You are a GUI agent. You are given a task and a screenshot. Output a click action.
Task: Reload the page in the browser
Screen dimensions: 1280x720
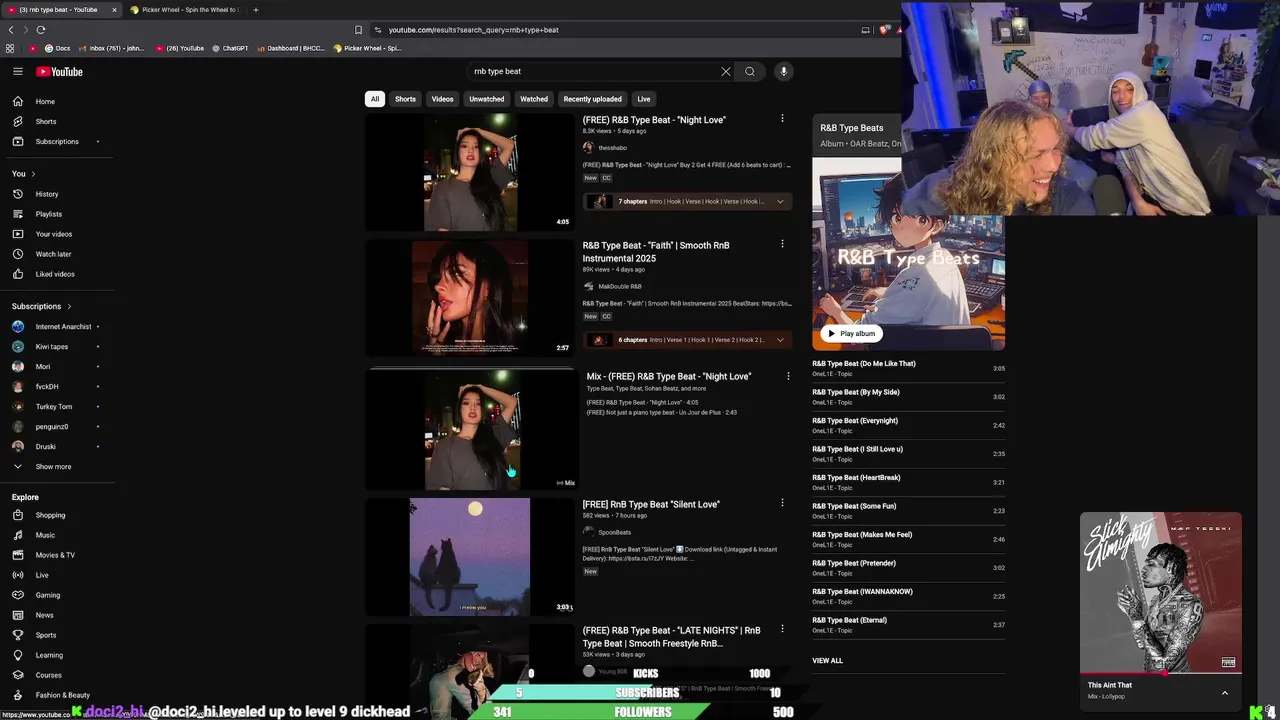(40, 30)
